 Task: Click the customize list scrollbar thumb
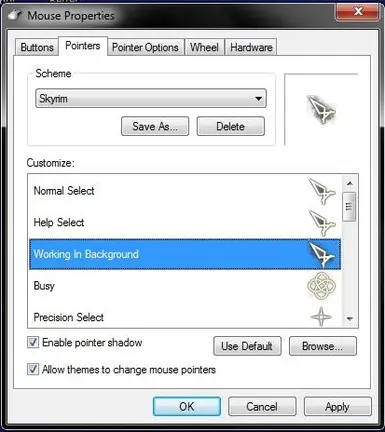pos(349,207)
